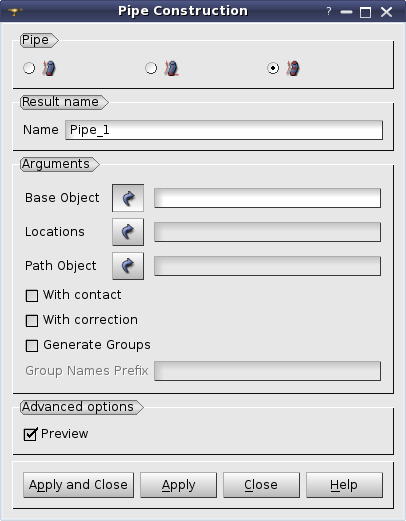Image resolution: width=406 pixels, height=521 pixels.
Task: Click the Path Object selection arrow button
Action: [128, 266]
